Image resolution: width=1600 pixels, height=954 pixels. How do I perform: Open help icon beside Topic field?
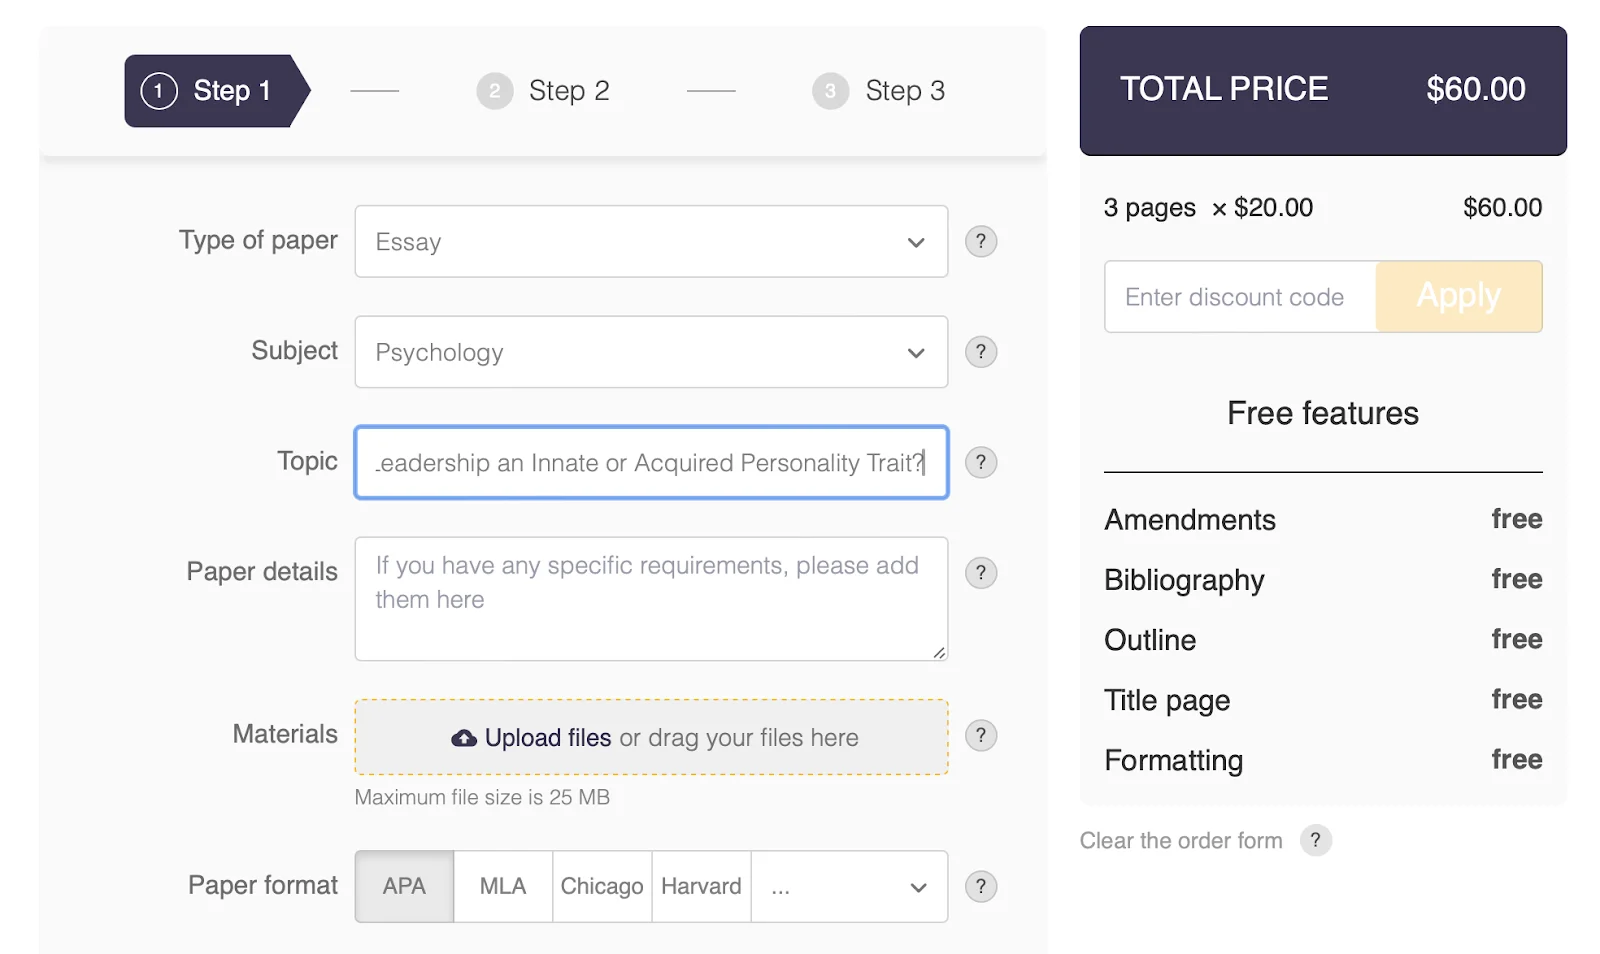pos(980,462)
